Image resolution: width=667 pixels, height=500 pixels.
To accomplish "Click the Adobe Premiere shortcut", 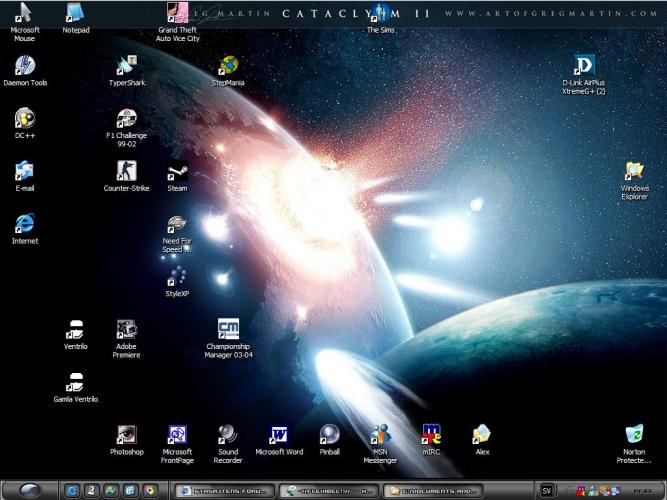I will click(126, 329).
